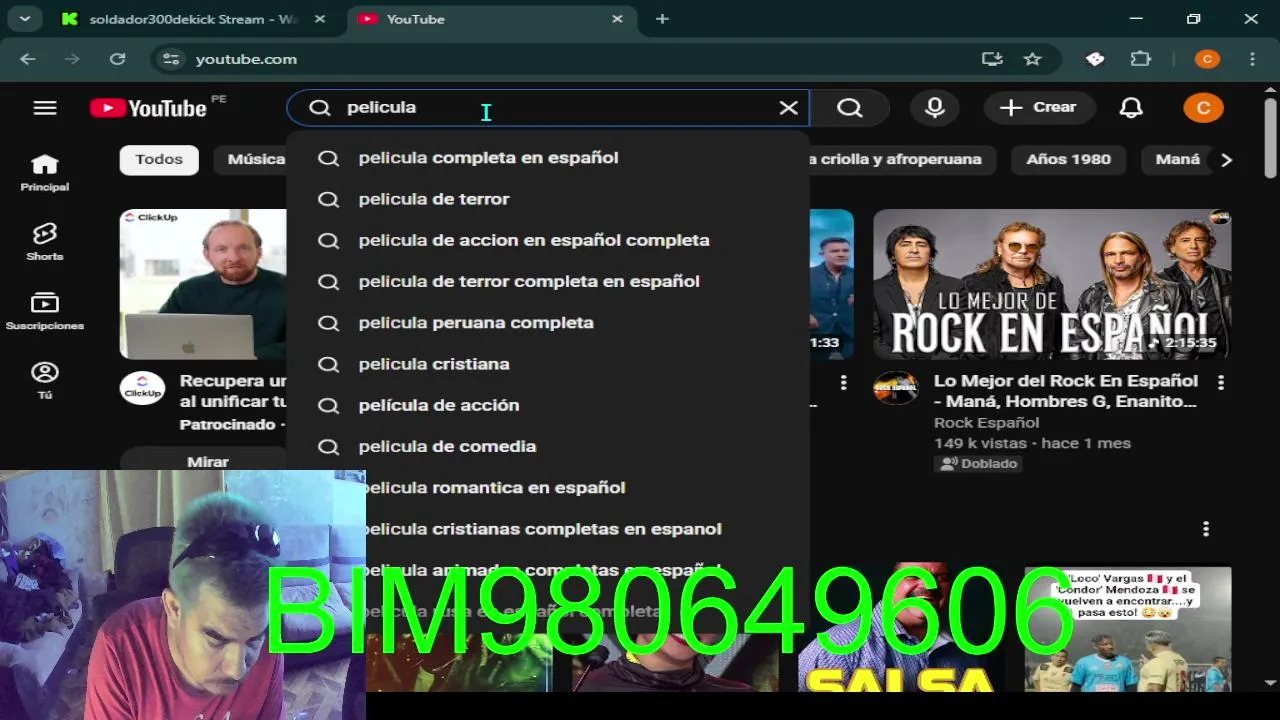Clear the search text with the X

pos(788,108)
